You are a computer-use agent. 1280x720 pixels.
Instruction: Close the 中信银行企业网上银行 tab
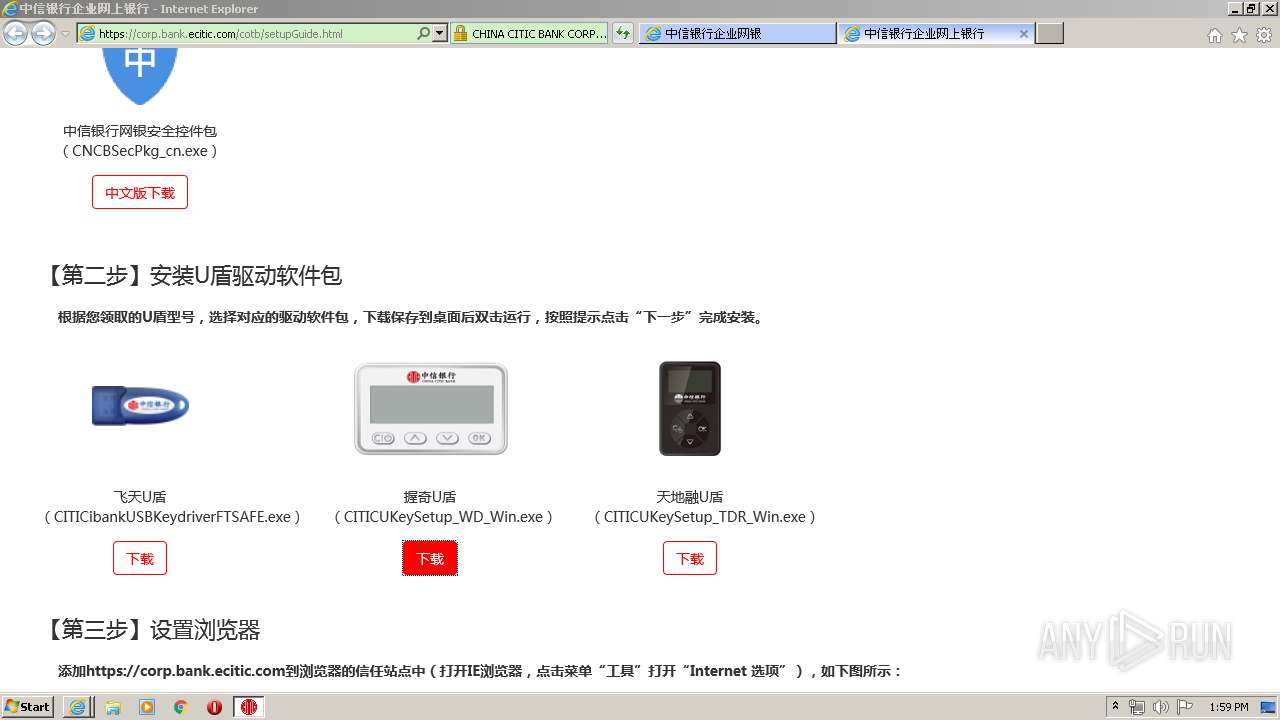(1024, 34)
